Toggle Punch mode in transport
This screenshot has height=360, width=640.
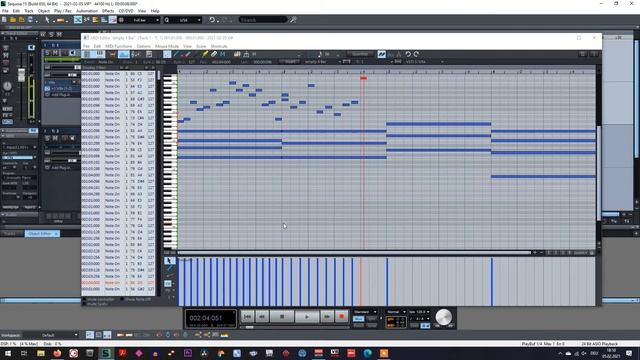358,325
